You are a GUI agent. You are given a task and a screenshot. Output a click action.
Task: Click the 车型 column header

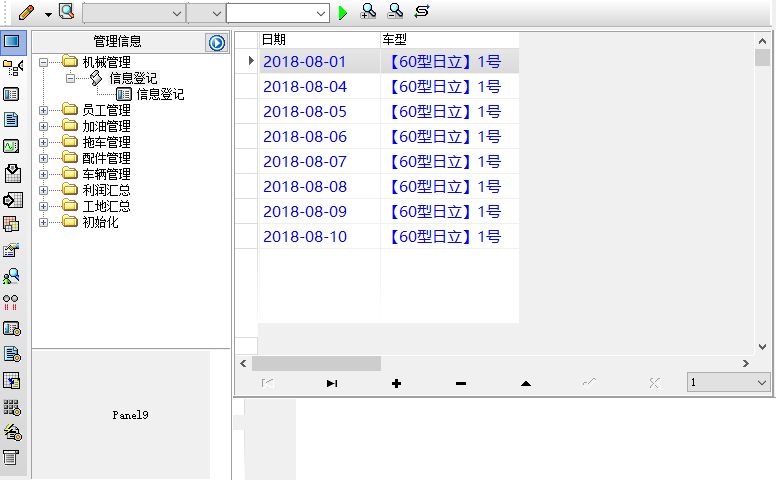(450, 40)
